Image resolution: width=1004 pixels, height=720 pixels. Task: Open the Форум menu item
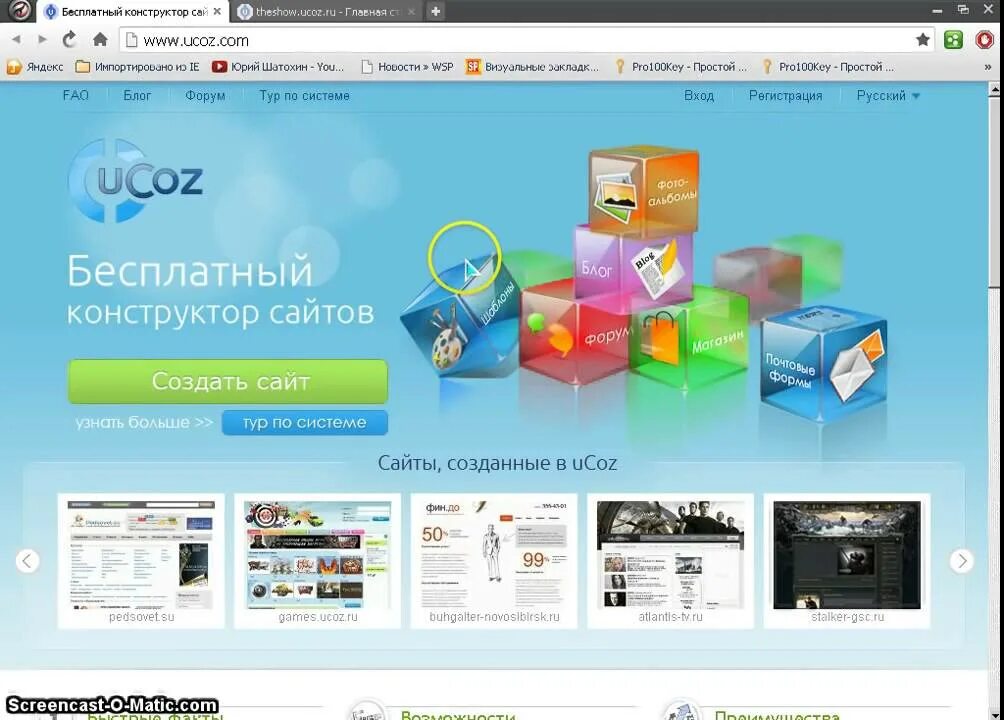(x=205, y=95)
